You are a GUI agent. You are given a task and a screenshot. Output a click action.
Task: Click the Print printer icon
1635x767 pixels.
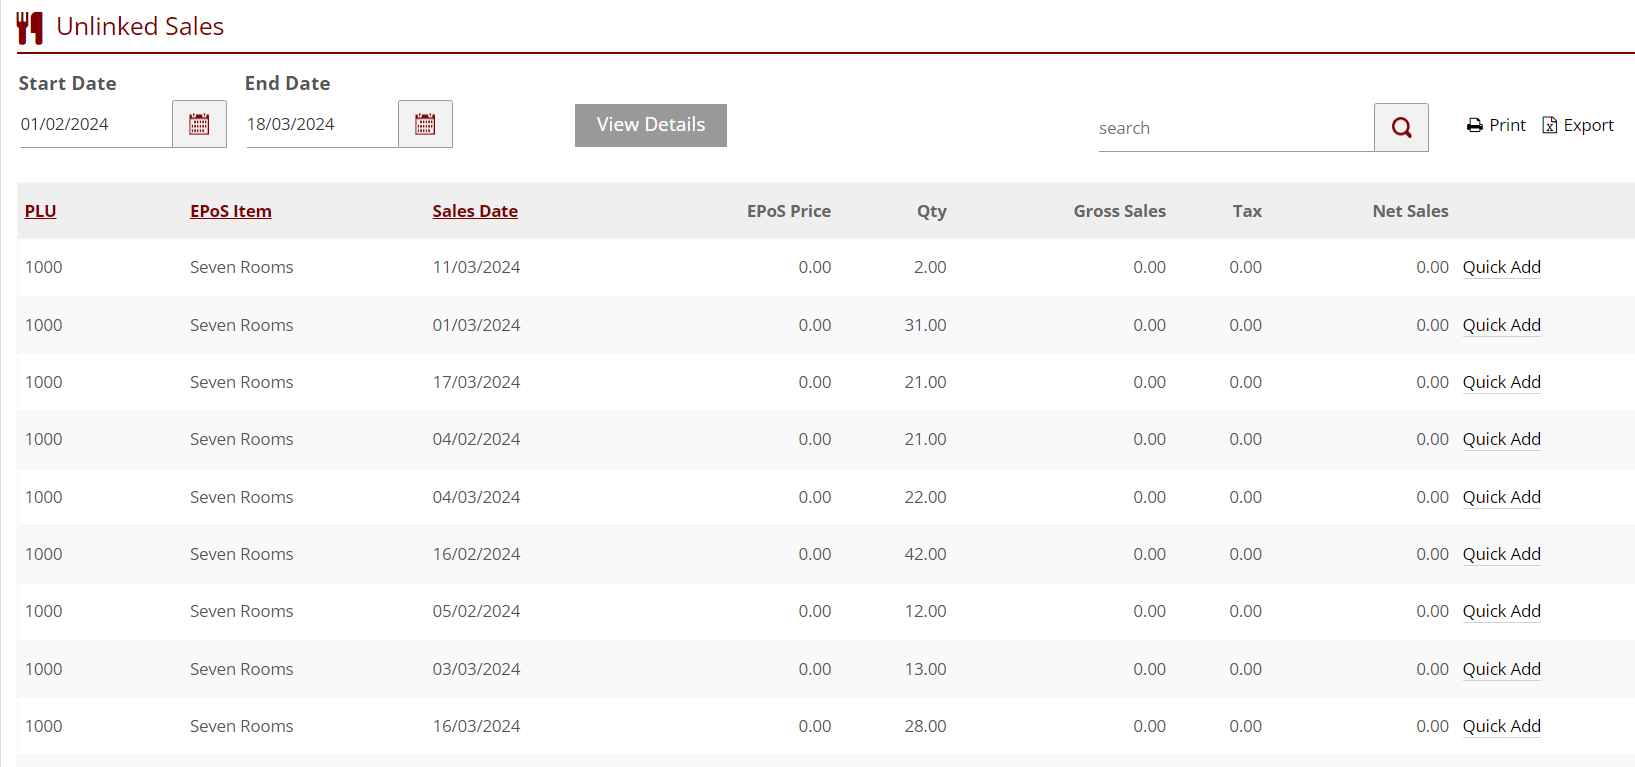(1474, 126)
